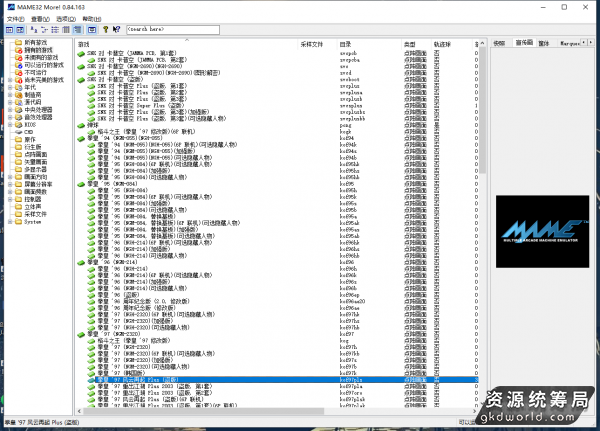
Task: Switch to details view toolbar icon
Action: click(66, 29)
